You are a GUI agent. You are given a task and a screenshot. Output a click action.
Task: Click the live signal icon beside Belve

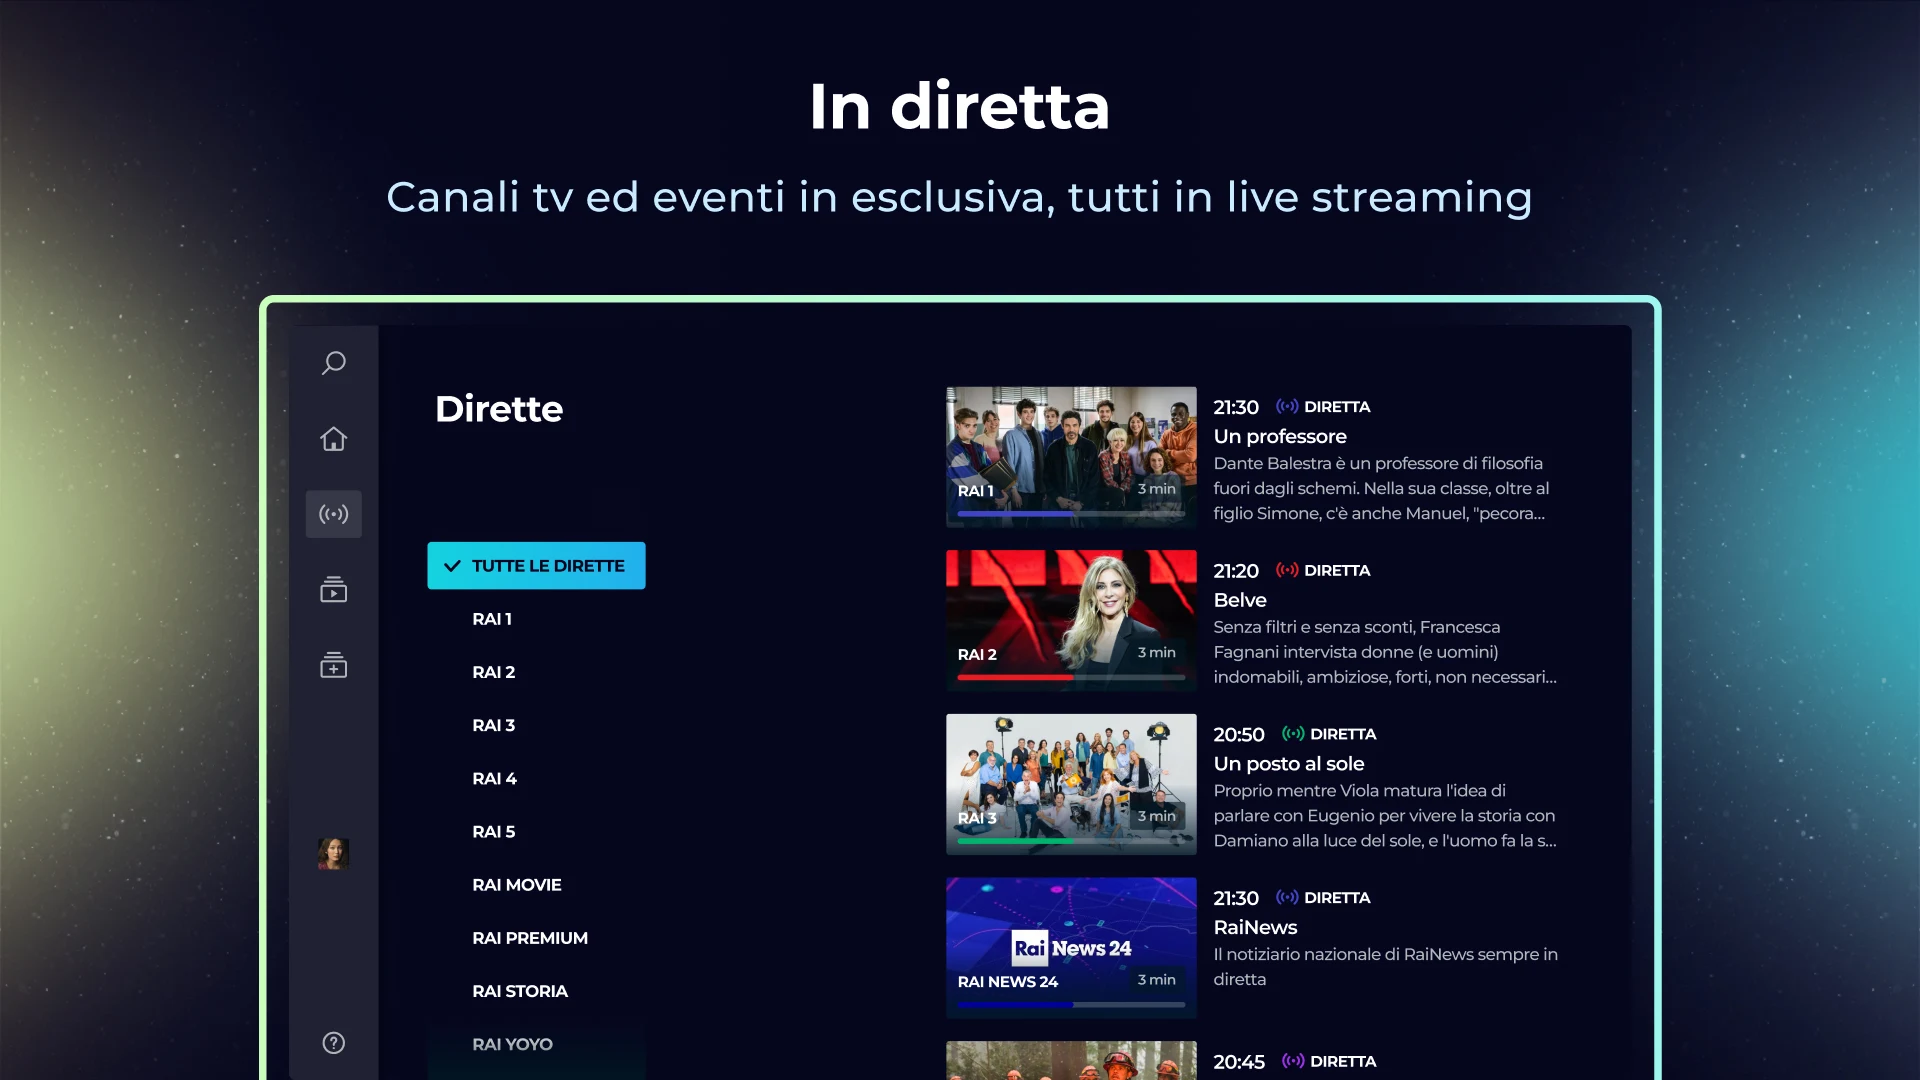(x=1287, y=570)
